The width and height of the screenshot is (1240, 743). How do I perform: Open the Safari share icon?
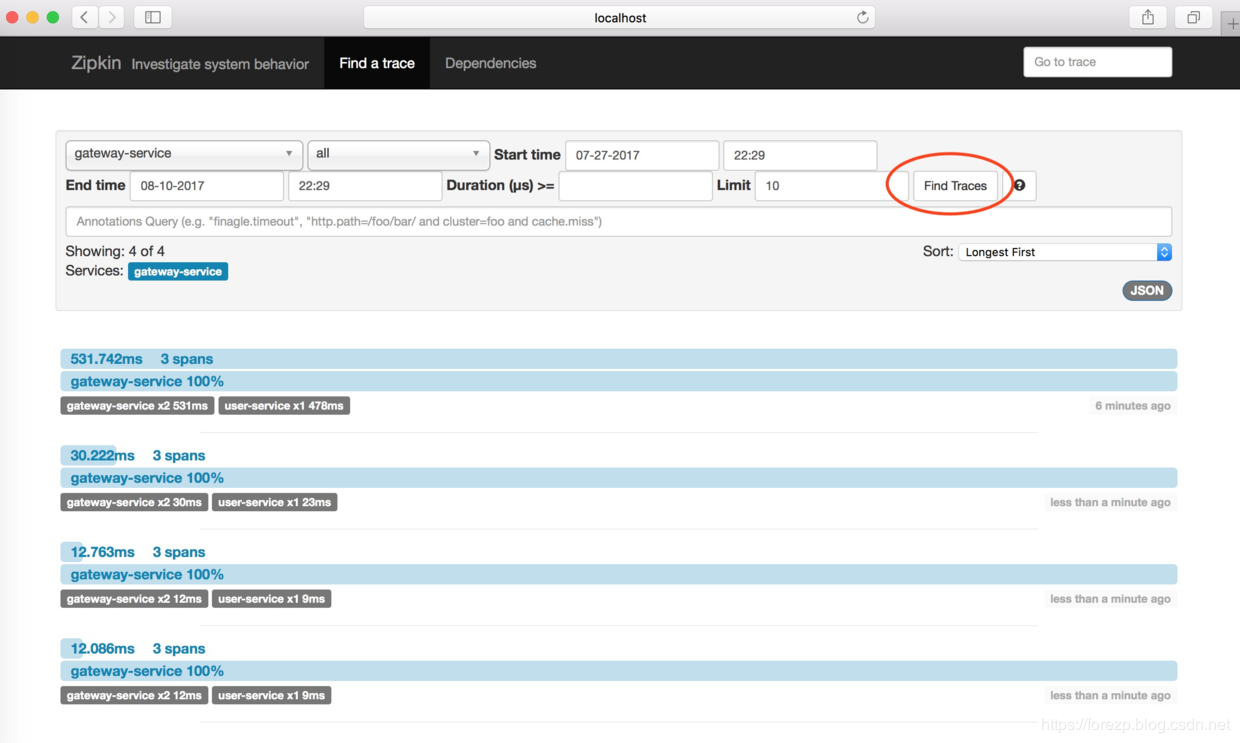(1148, 17)
